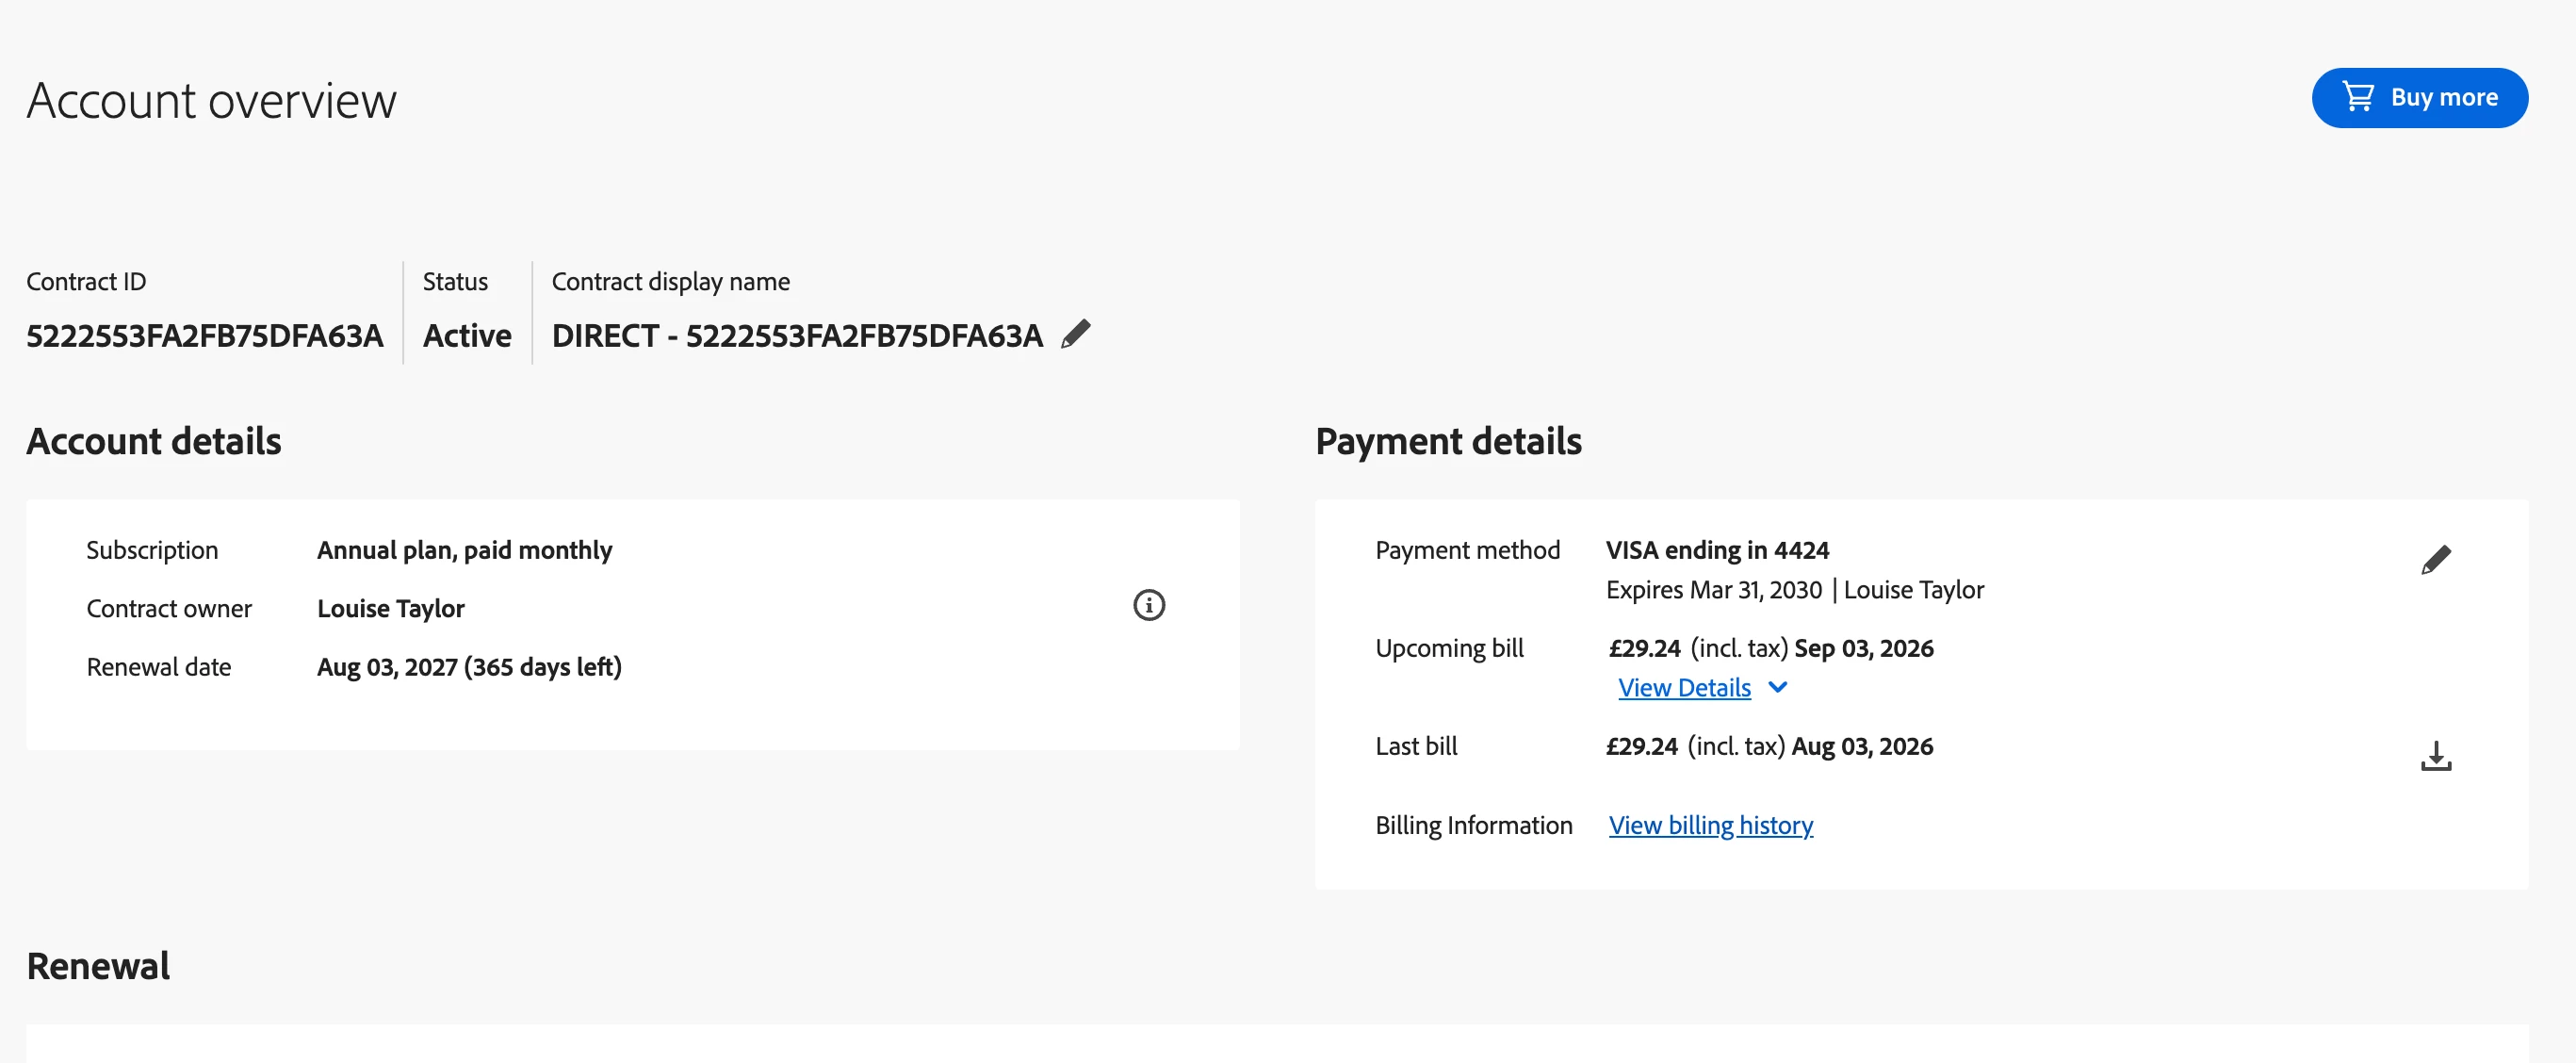Viewport: 2576px width, 1063px height.
Task: Click the Annual plan, paid monthly subscription text
Action: [x=464, y=551]
